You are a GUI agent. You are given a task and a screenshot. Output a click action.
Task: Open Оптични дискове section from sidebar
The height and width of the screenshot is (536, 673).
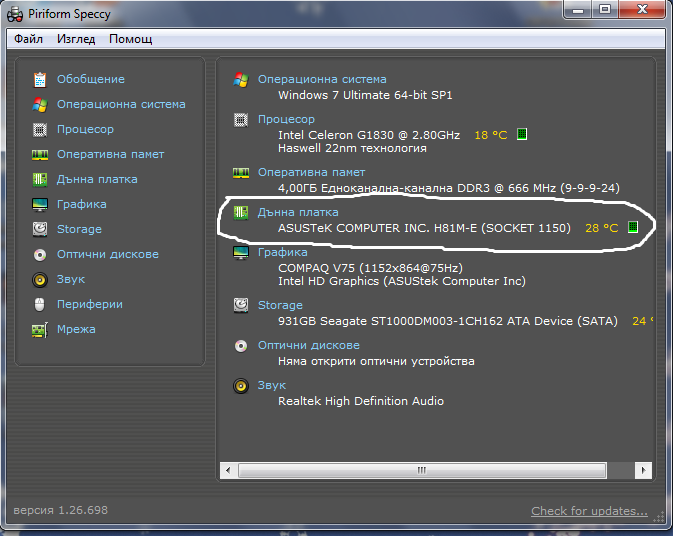tap(108, 254)
